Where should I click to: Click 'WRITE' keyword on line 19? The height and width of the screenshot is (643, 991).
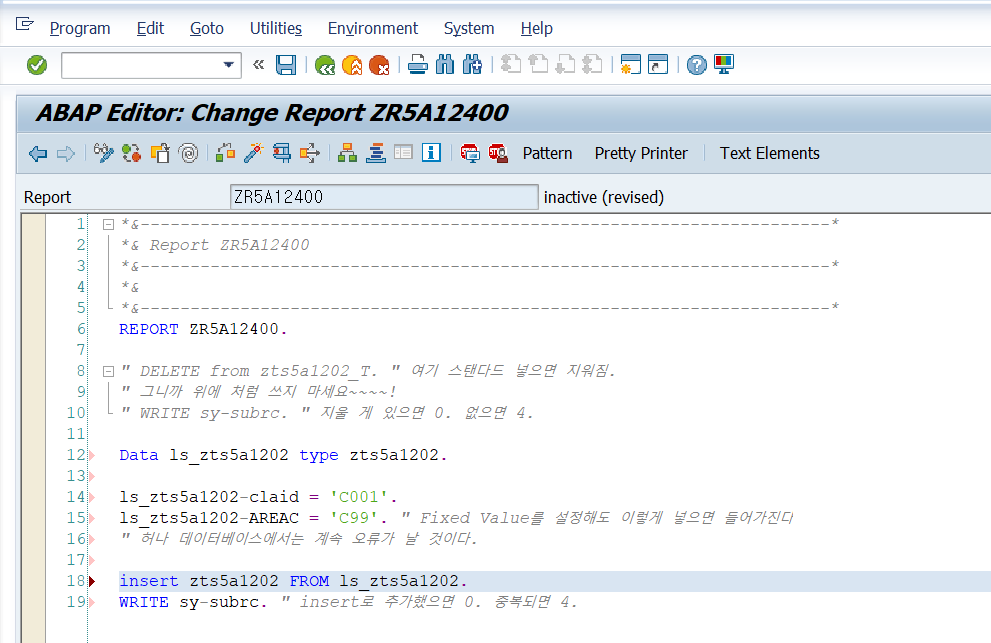143,601
